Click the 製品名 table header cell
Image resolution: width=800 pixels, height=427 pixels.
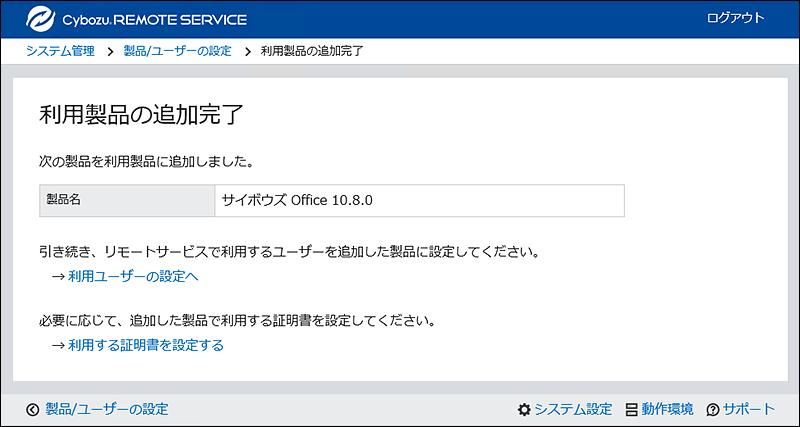click(x=127, y=200)
